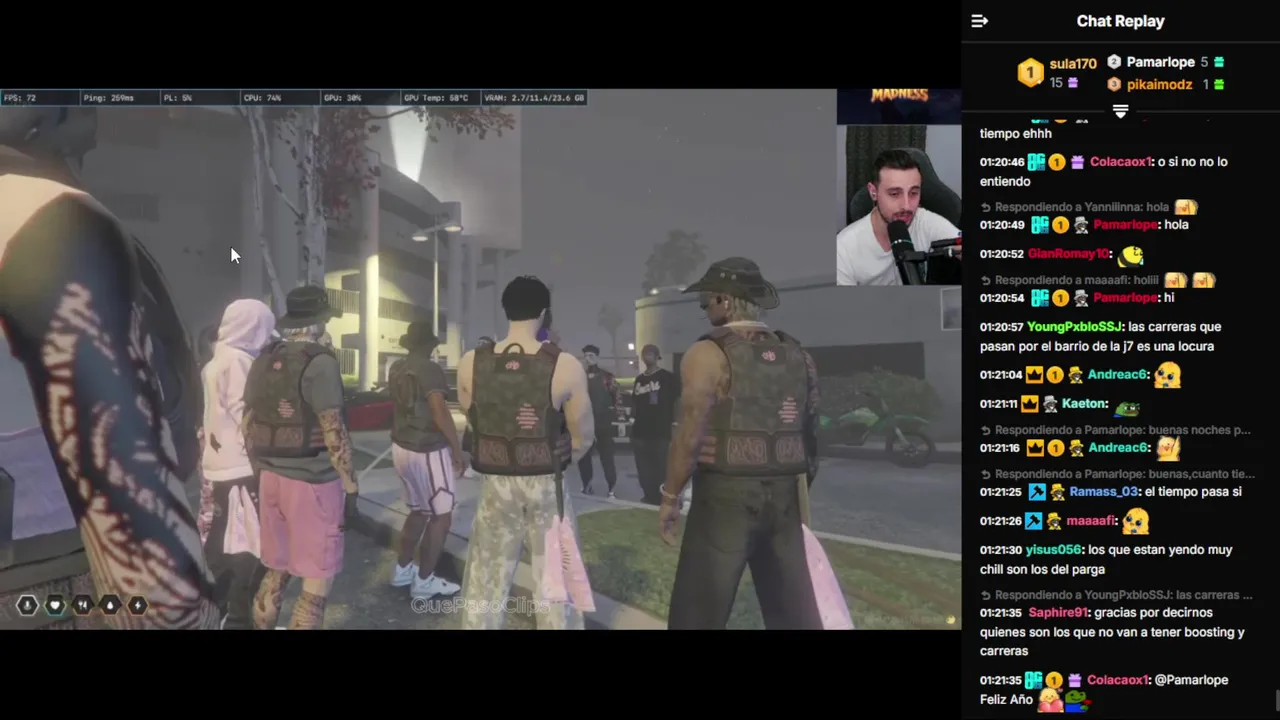
Task: Click the Chat Replay header title
Action: 1120,21
